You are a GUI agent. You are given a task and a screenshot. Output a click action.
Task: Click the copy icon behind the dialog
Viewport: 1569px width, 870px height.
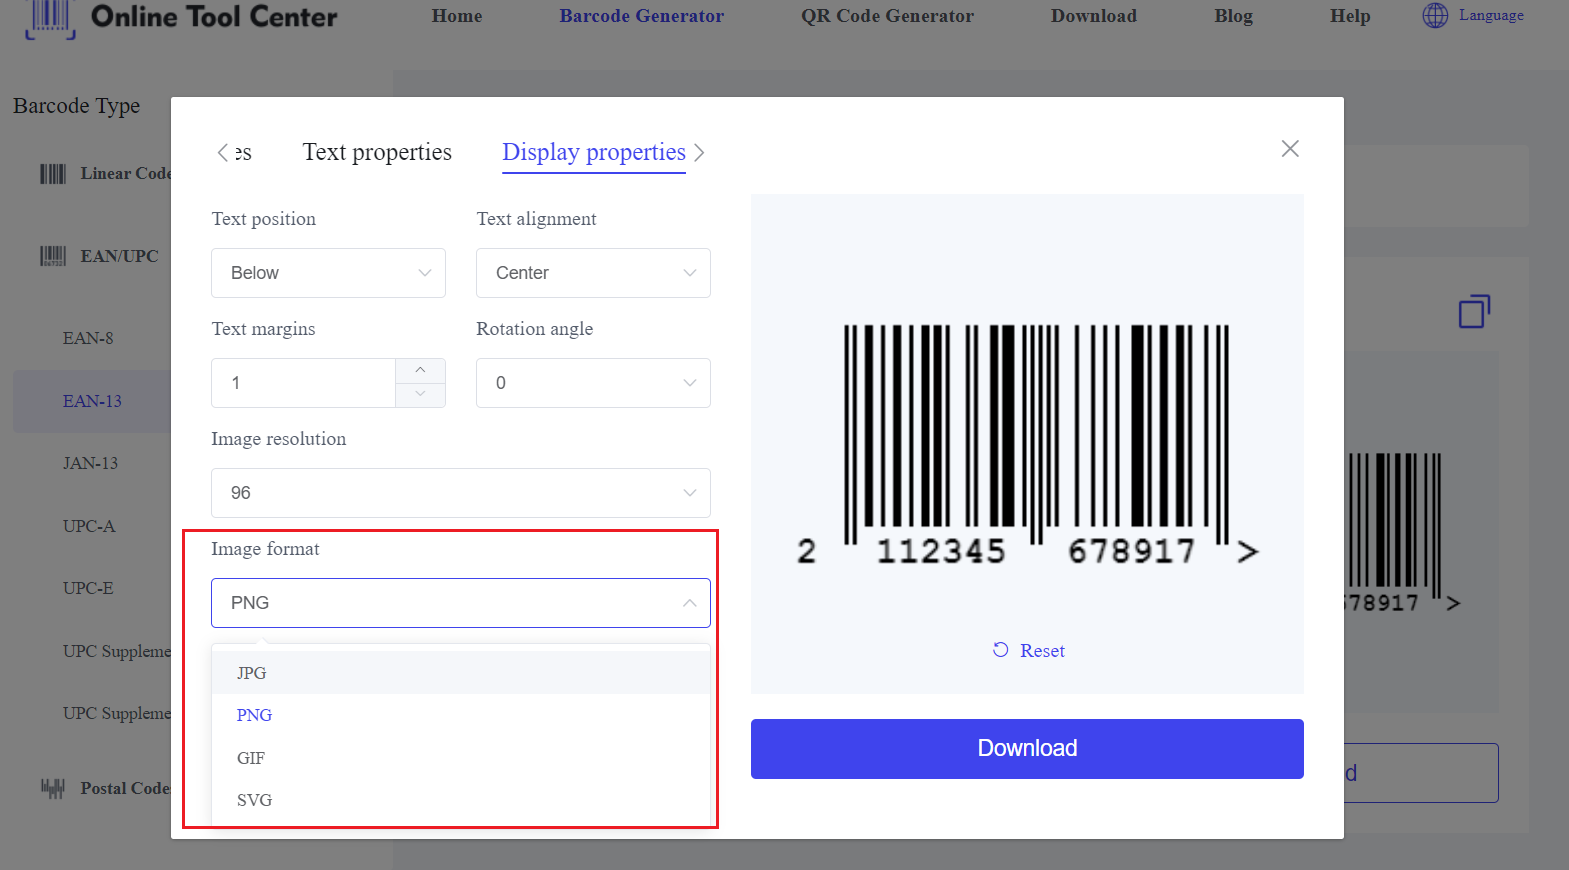pyautogui.click(x=1474, y=311)
